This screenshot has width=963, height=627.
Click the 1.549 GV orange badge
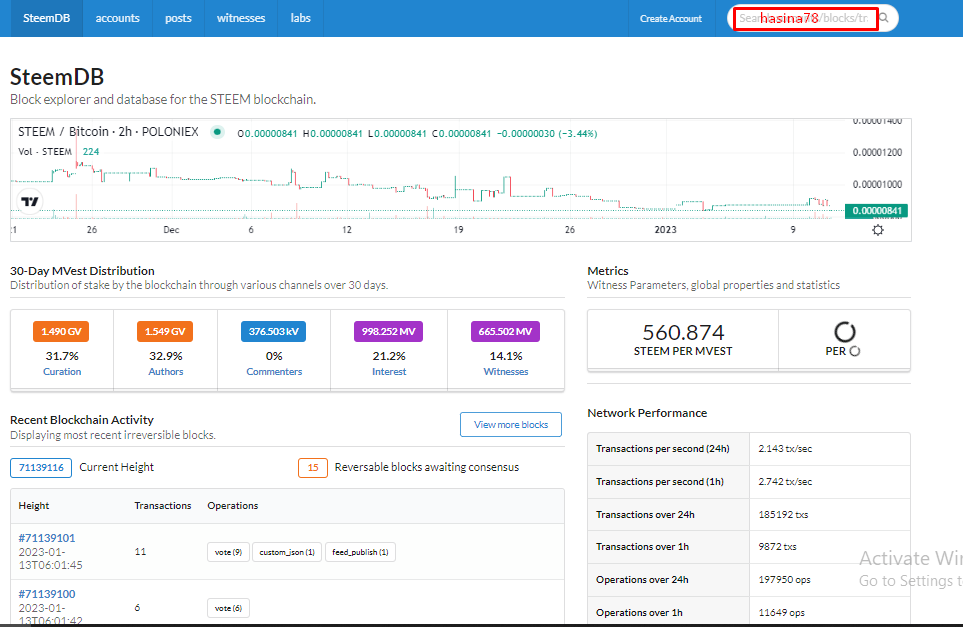(165, 332)
